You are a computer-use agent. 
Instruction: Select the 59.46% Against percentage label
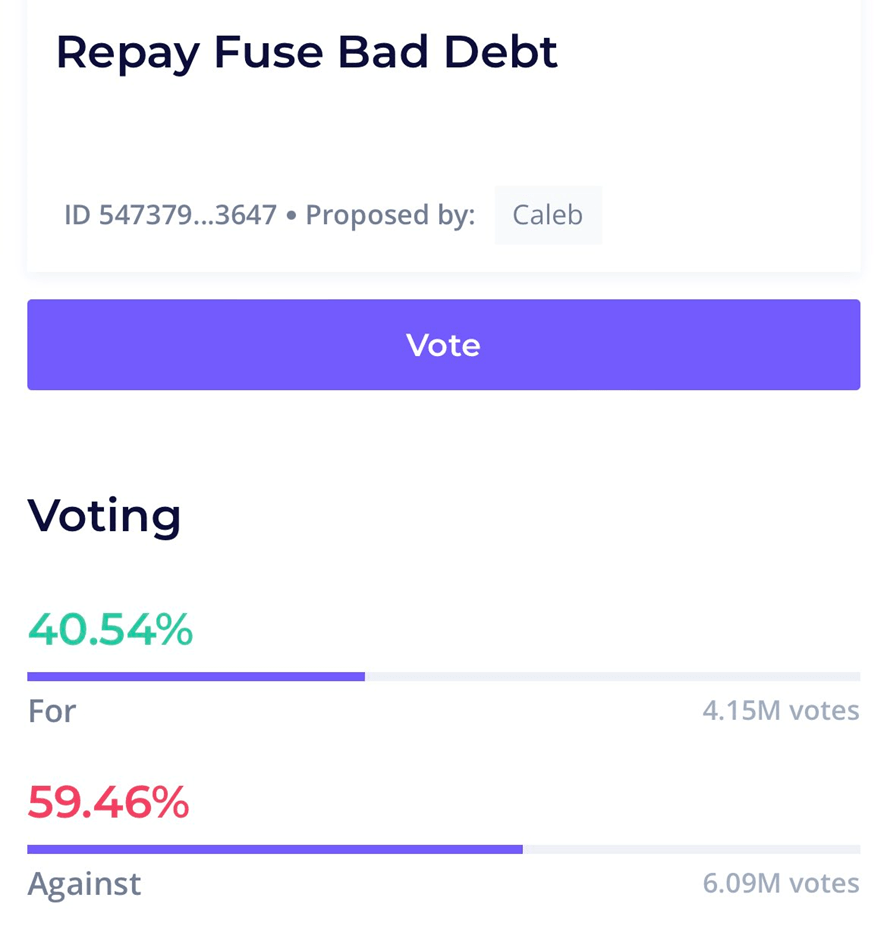click(108, 803)
